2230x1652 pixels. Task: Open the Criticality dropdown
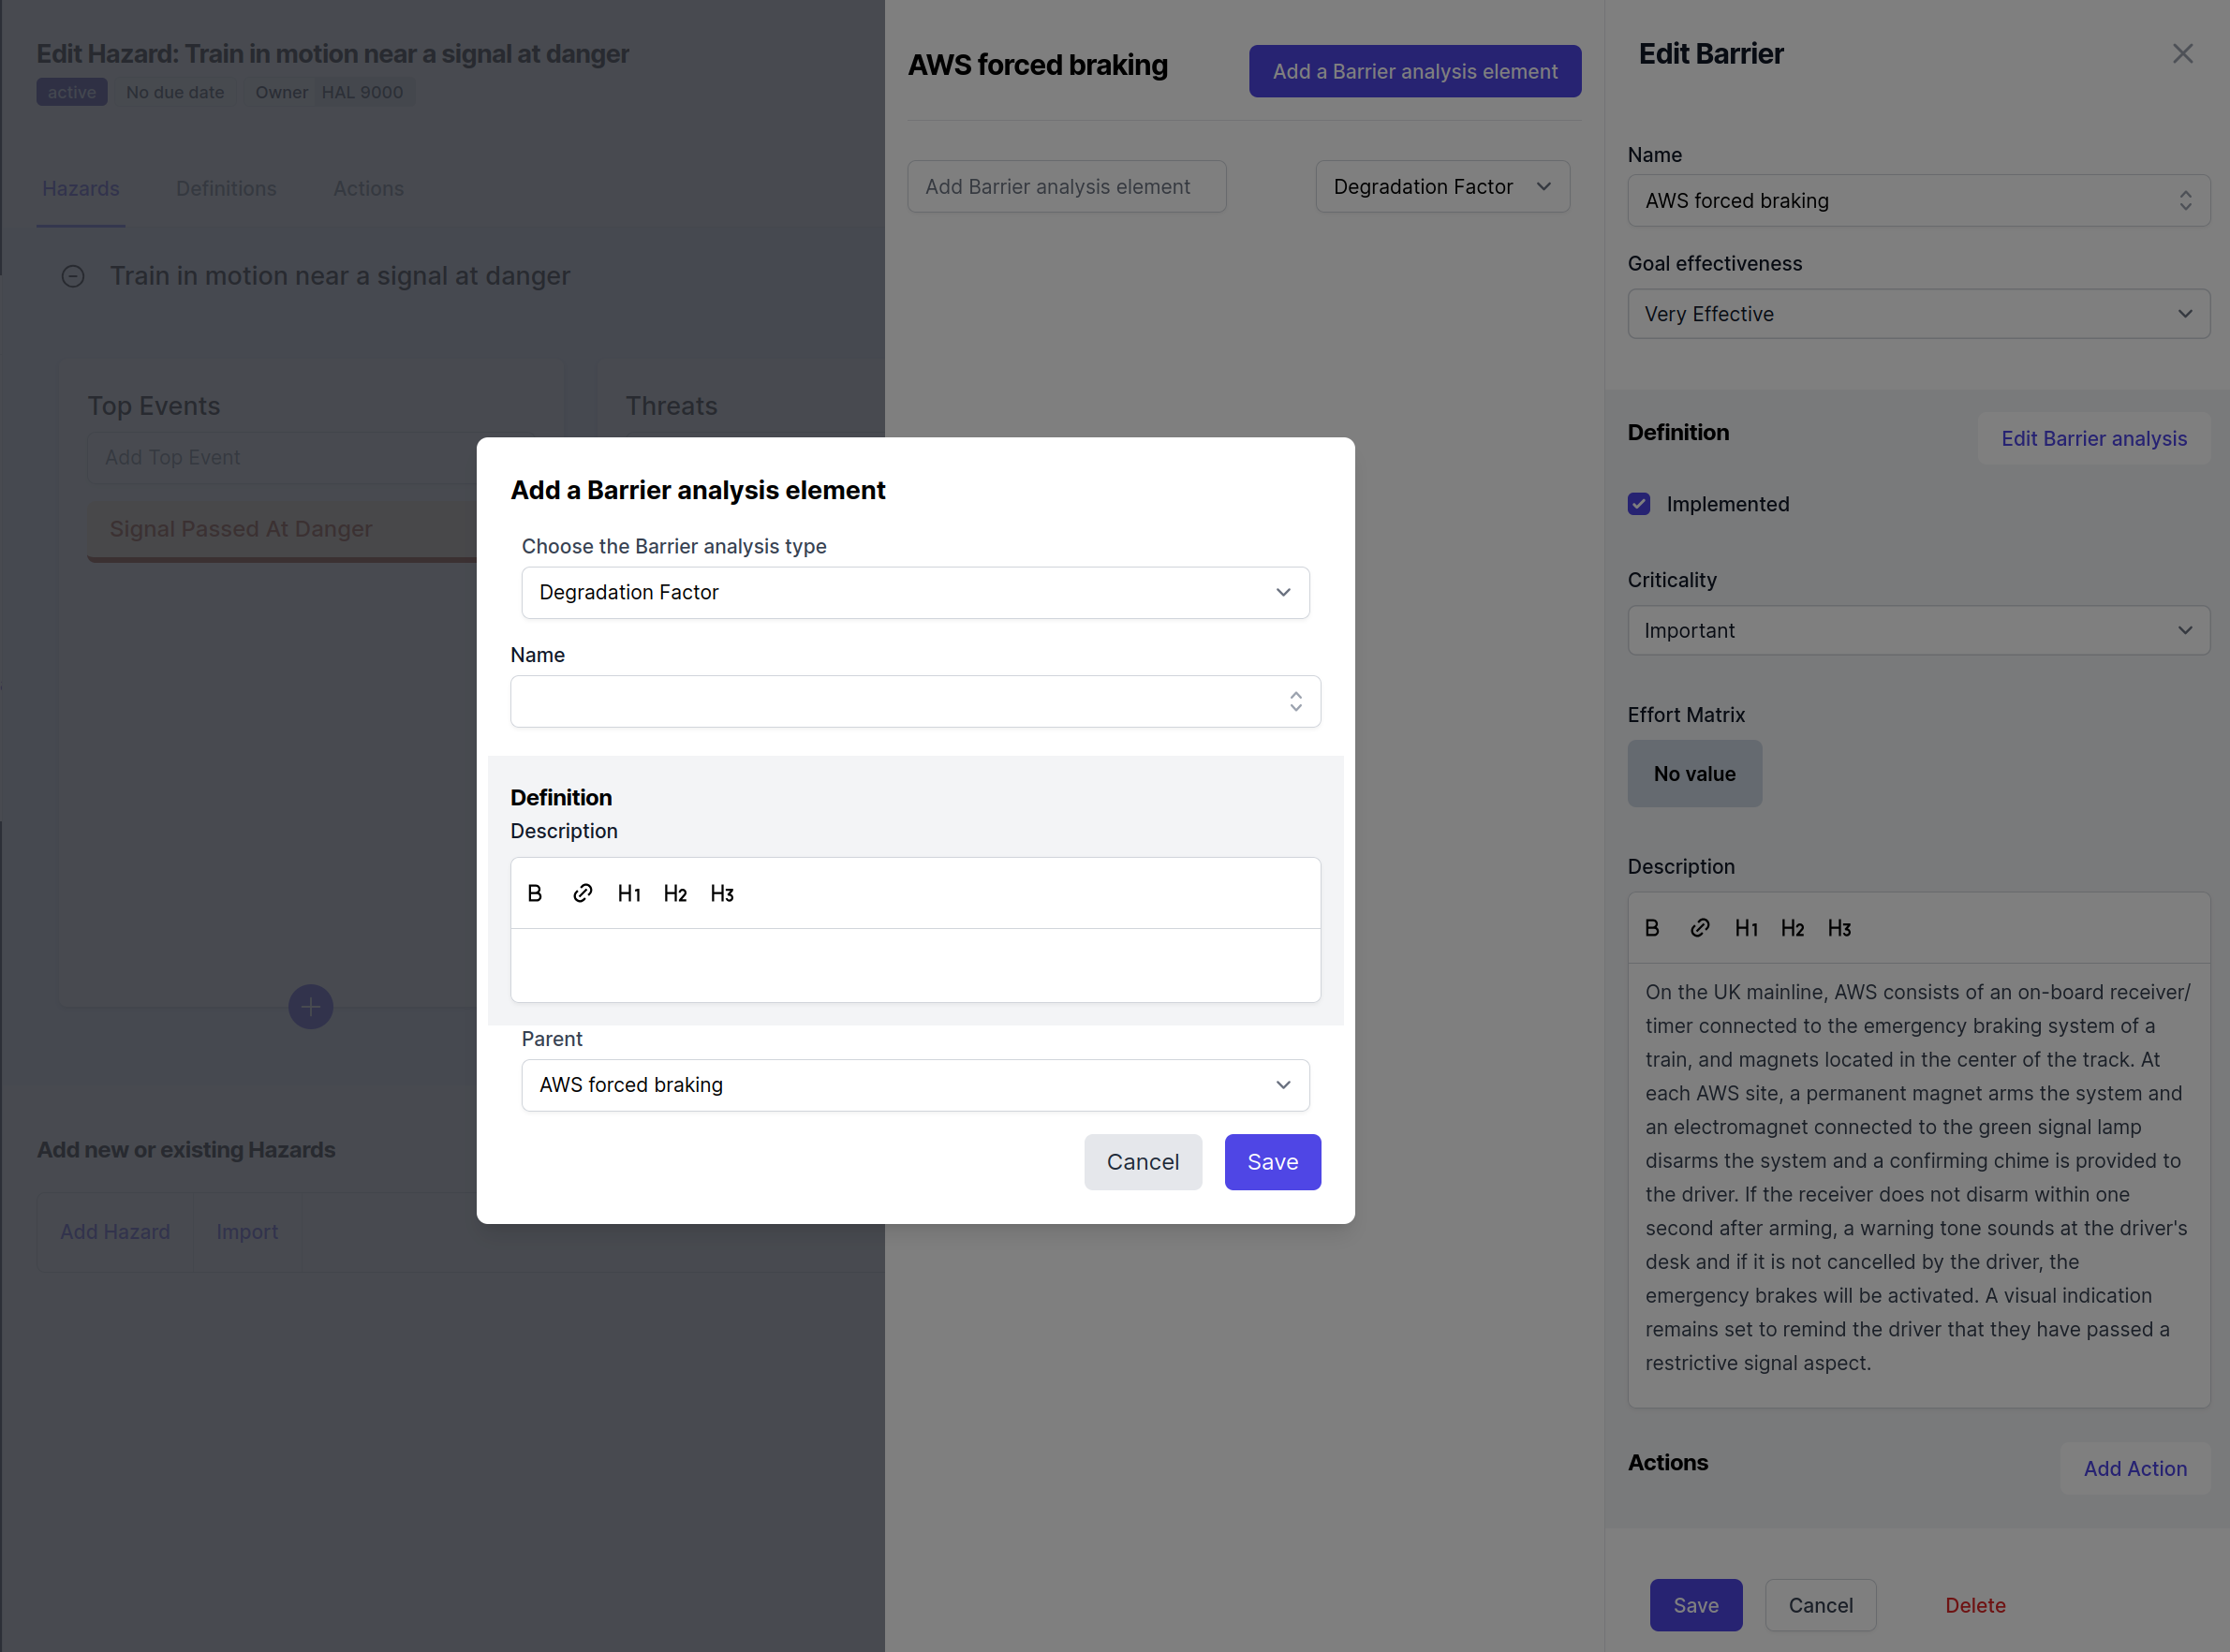(1918, 631)
